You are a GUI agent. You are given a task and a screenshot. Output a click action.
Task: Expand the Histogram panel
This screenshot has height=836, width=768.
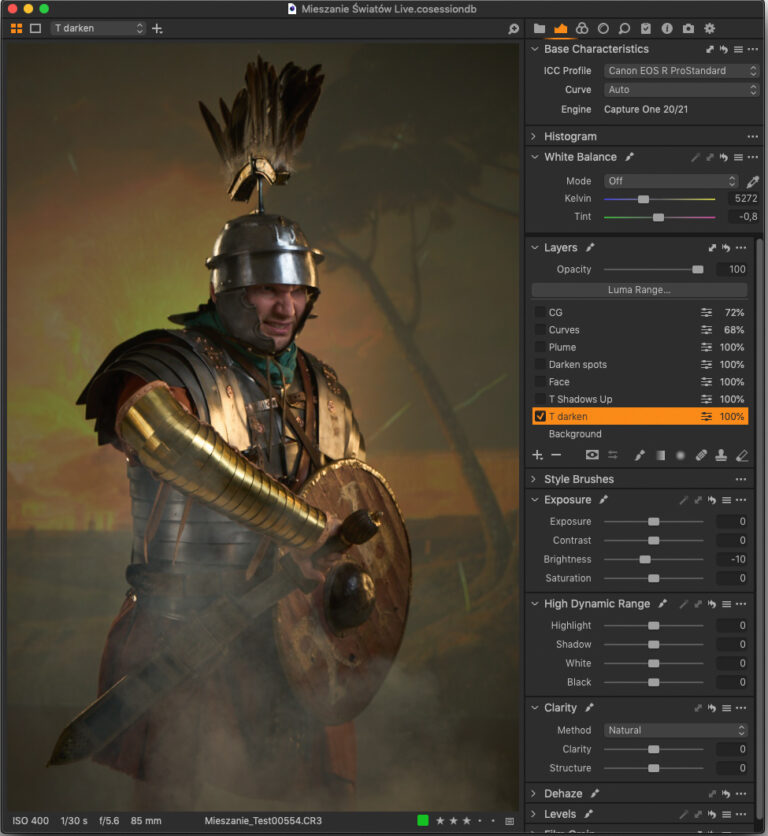533,136
